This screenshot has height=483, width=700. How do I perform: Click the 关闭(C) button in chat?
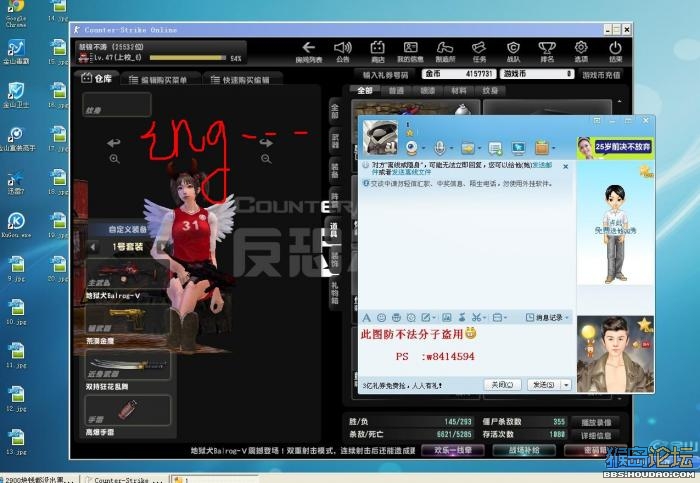click(502, 384)
